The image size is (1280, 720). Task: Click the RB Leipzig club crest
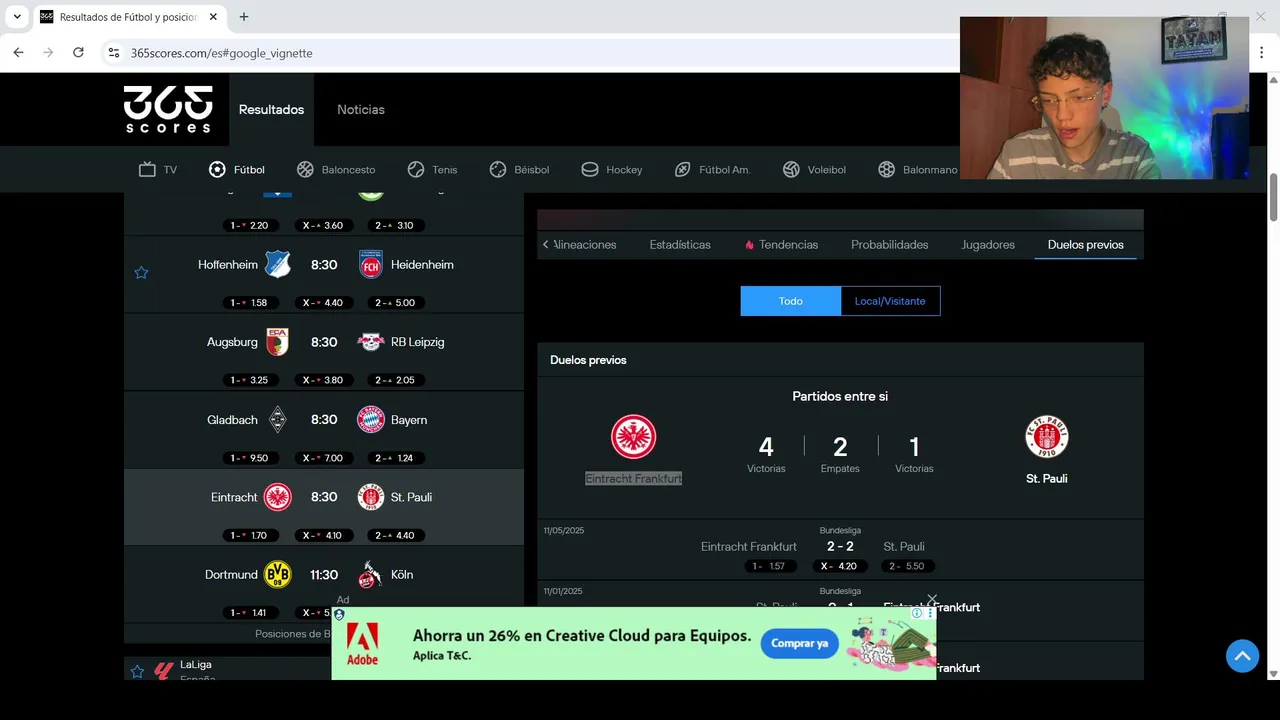[x=371, y=342]
